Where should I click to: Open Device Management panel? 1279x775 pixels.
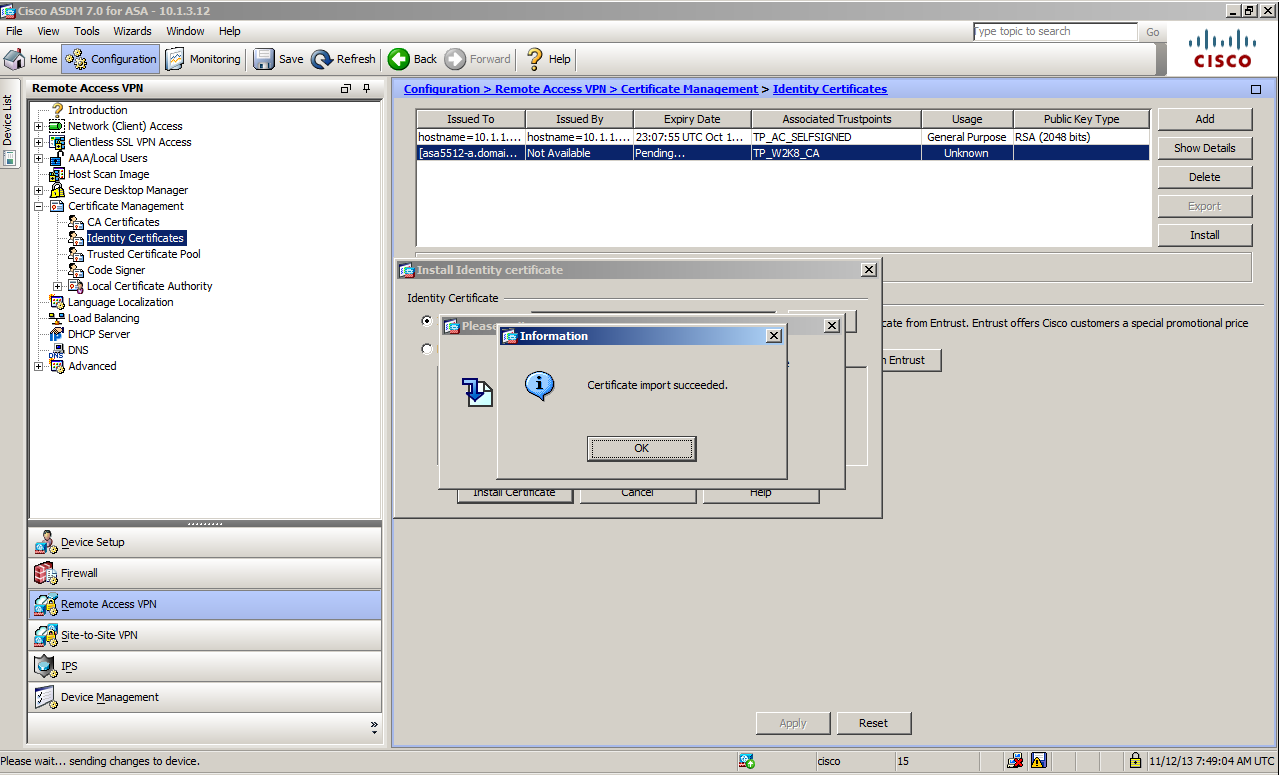click(x=205, y=697)
